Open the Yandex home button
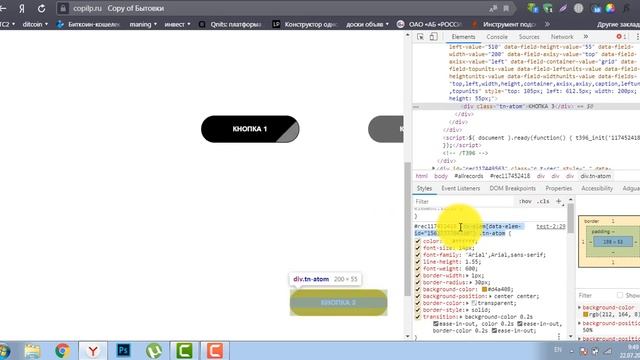Image resolution: width=640 pixels, height=360 pixels. [x=22, y=8]
